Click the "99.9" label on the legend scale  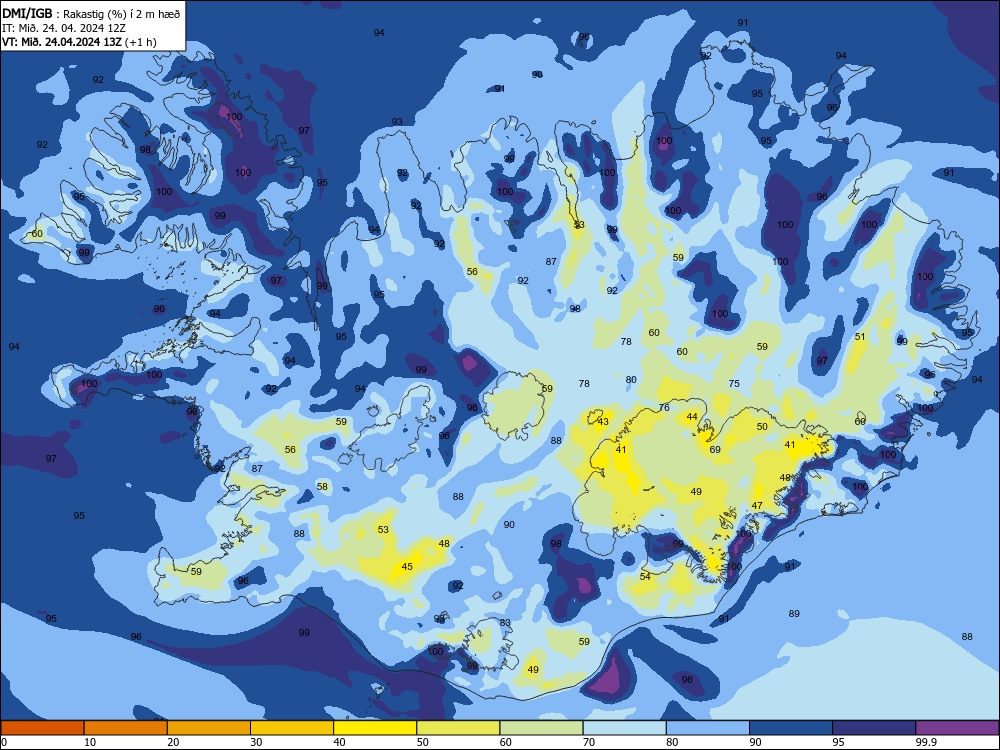[926, 742]
